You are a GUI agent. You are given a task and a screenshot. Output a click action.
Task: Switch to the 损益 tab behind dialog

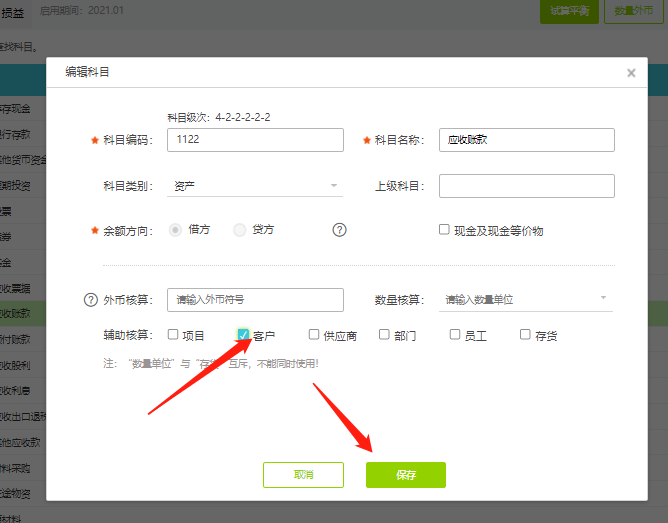tap(13, 13)
